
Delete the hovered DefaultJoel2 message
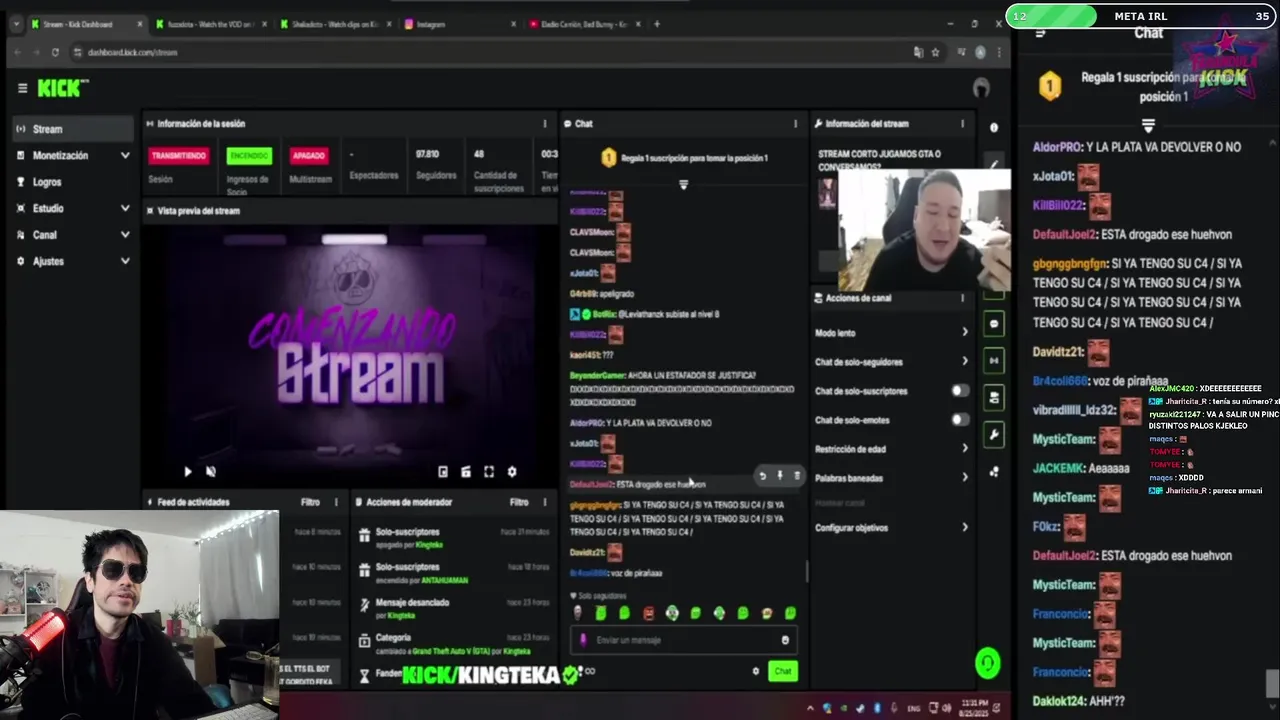click(797, 476)
